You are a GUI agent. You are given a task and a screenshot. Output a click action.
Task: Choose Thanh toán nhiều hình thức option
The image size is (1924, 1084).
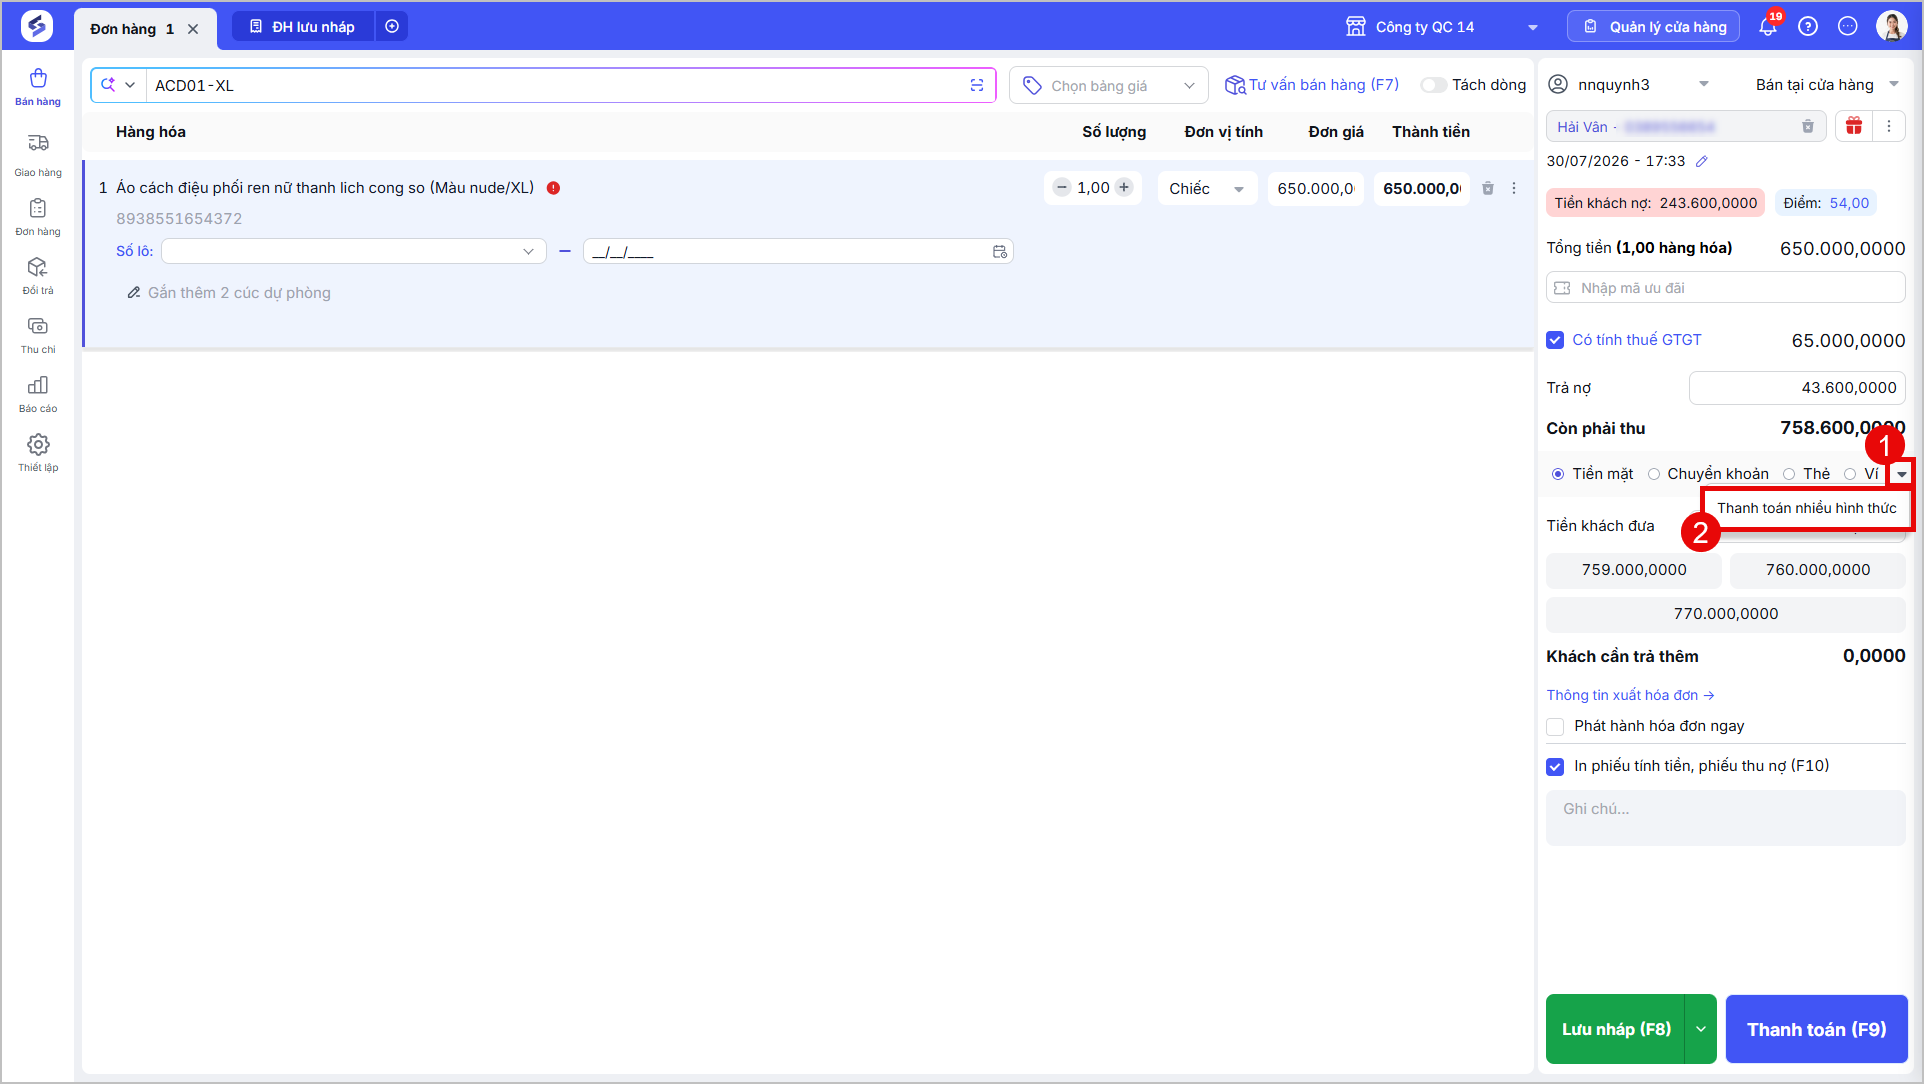coord(1806,508)
